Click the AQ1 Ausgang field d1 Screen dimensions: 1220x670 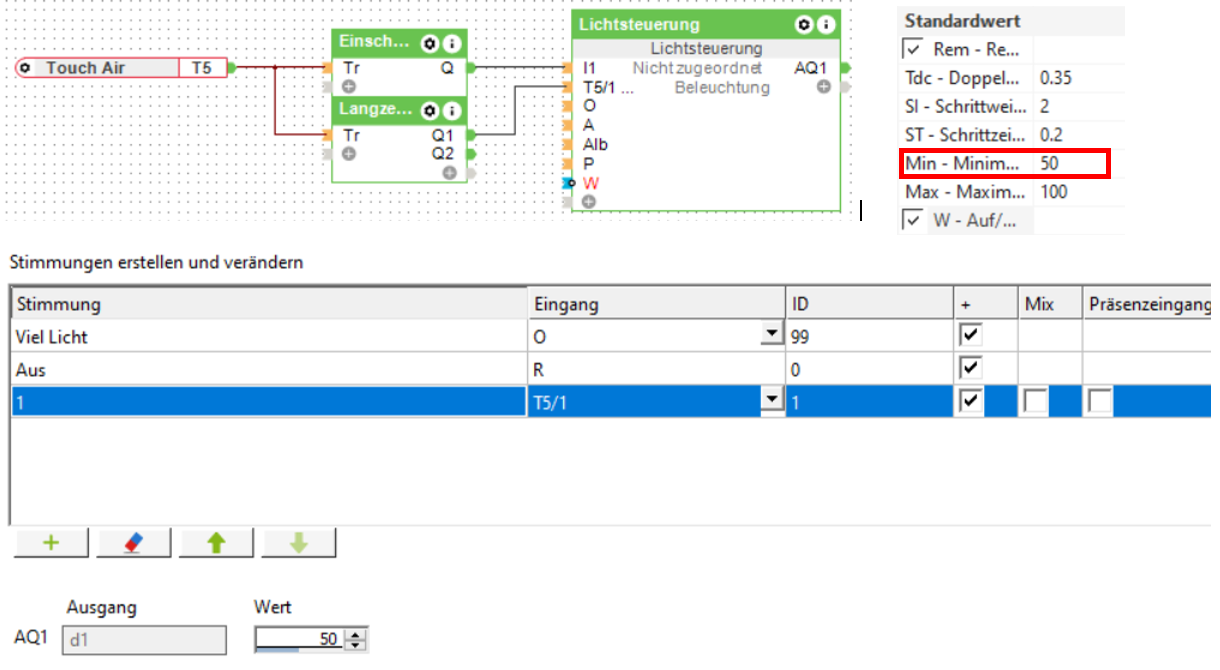point(144,640)
